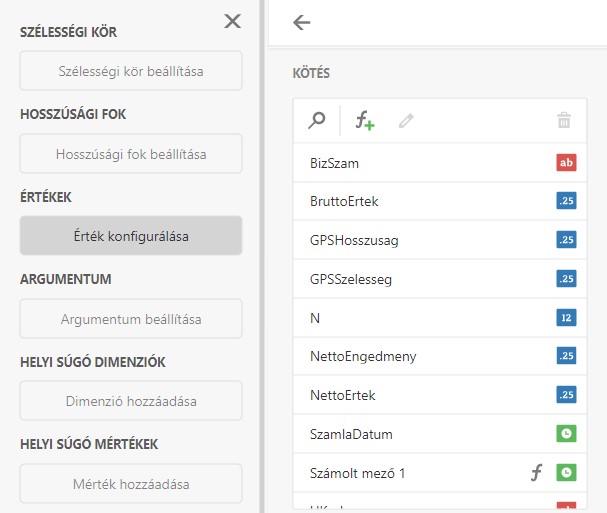Click Szélességi kör beállítása button

tap(131, 71)
